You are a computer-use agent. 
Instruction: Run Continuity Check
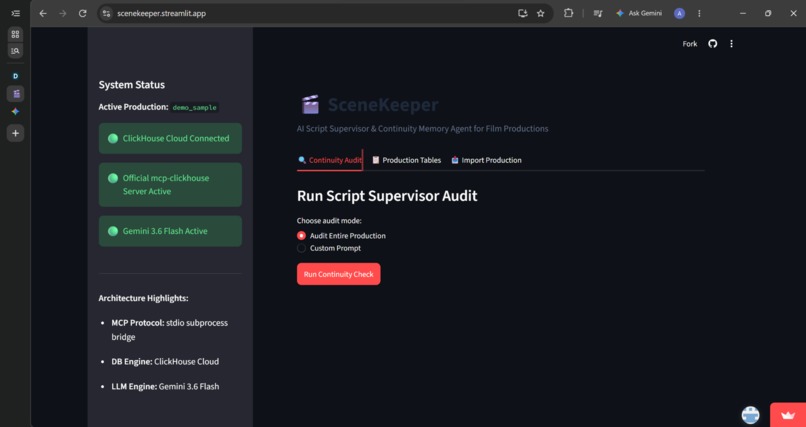click(339, 274)
